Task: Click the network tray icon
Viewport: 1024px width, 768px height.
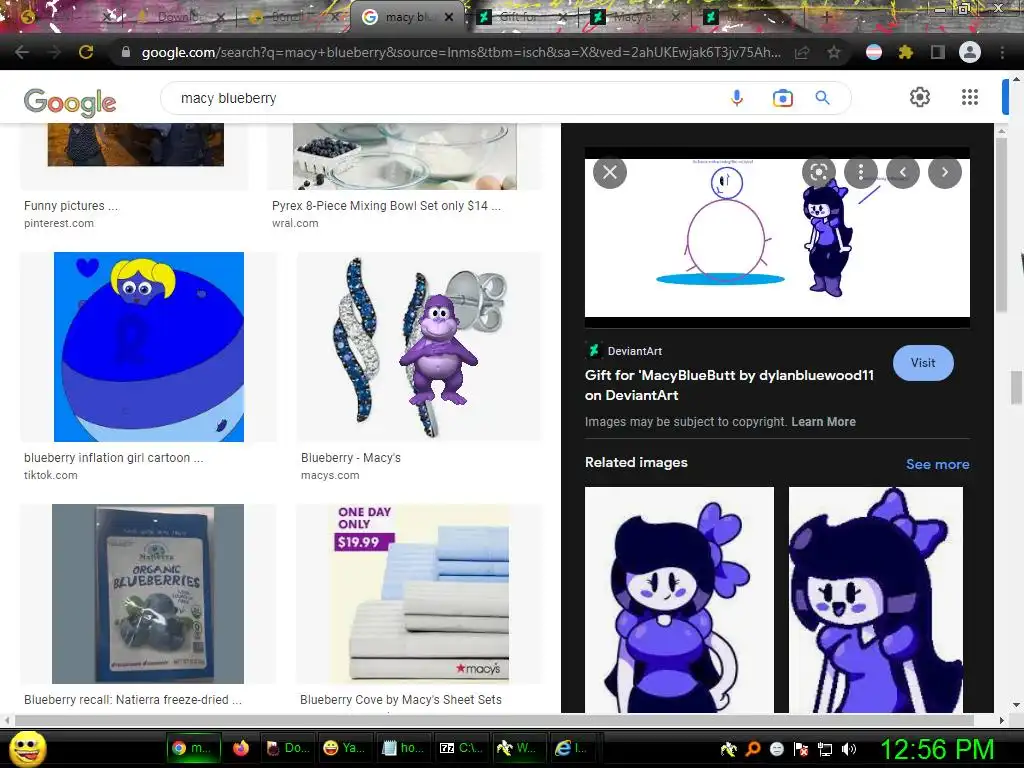Action: 825,750
